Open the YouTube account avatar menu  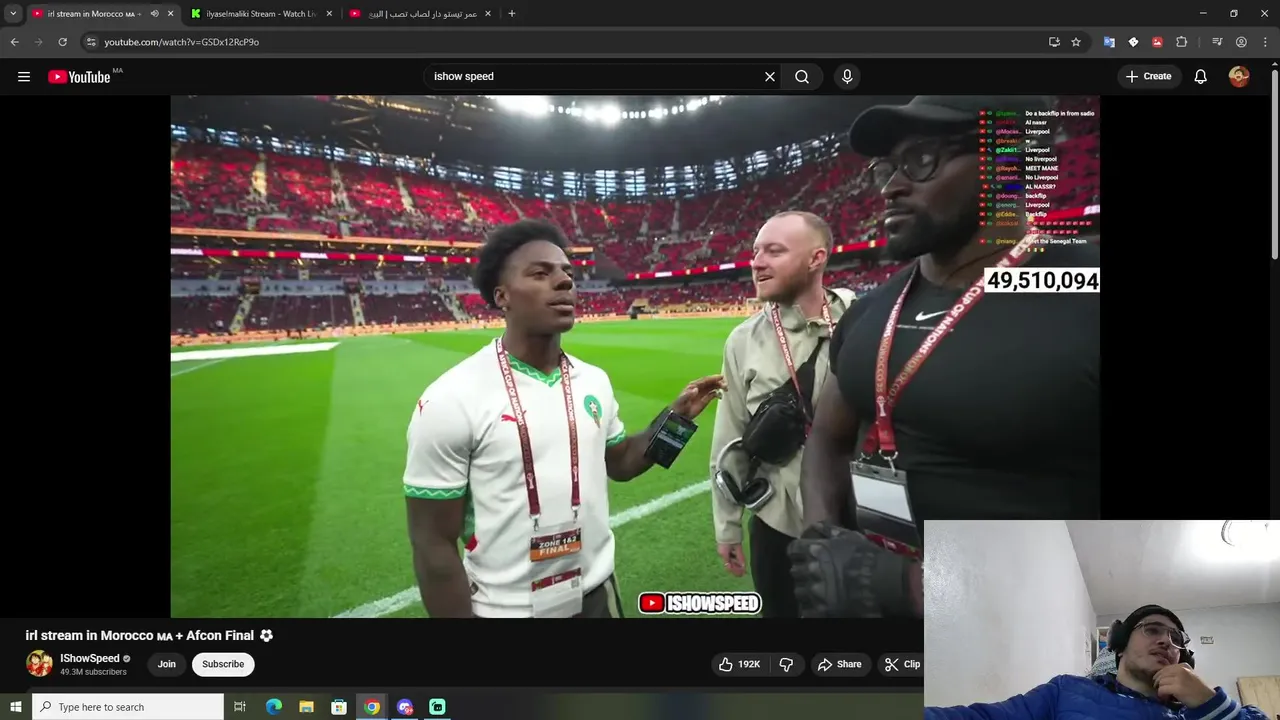(1239, 76)
